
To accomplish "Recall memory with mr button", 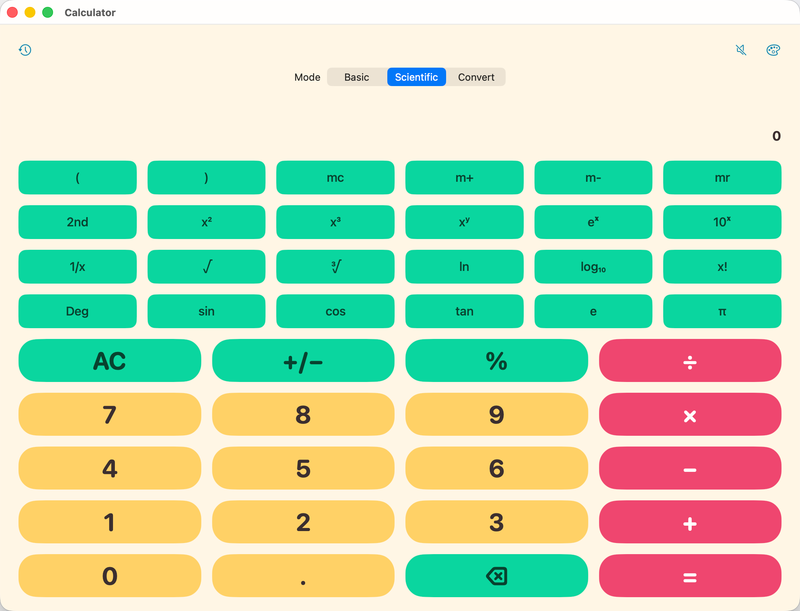I will click(722, 177).
